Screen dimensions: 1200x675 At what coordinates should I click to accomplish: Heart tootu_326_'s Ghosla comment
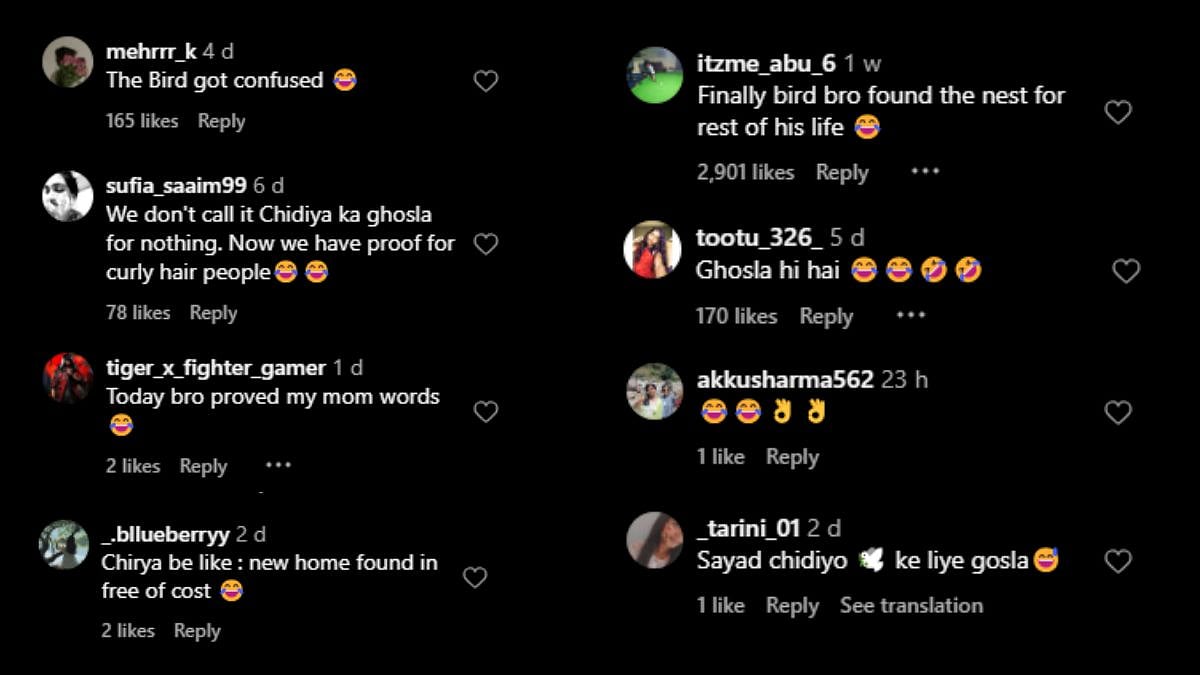[x=1126, y=271]
